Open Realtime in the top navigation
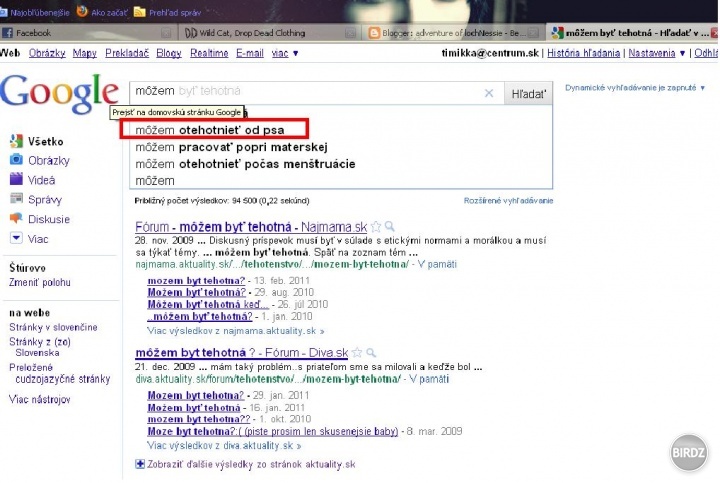 209,53
